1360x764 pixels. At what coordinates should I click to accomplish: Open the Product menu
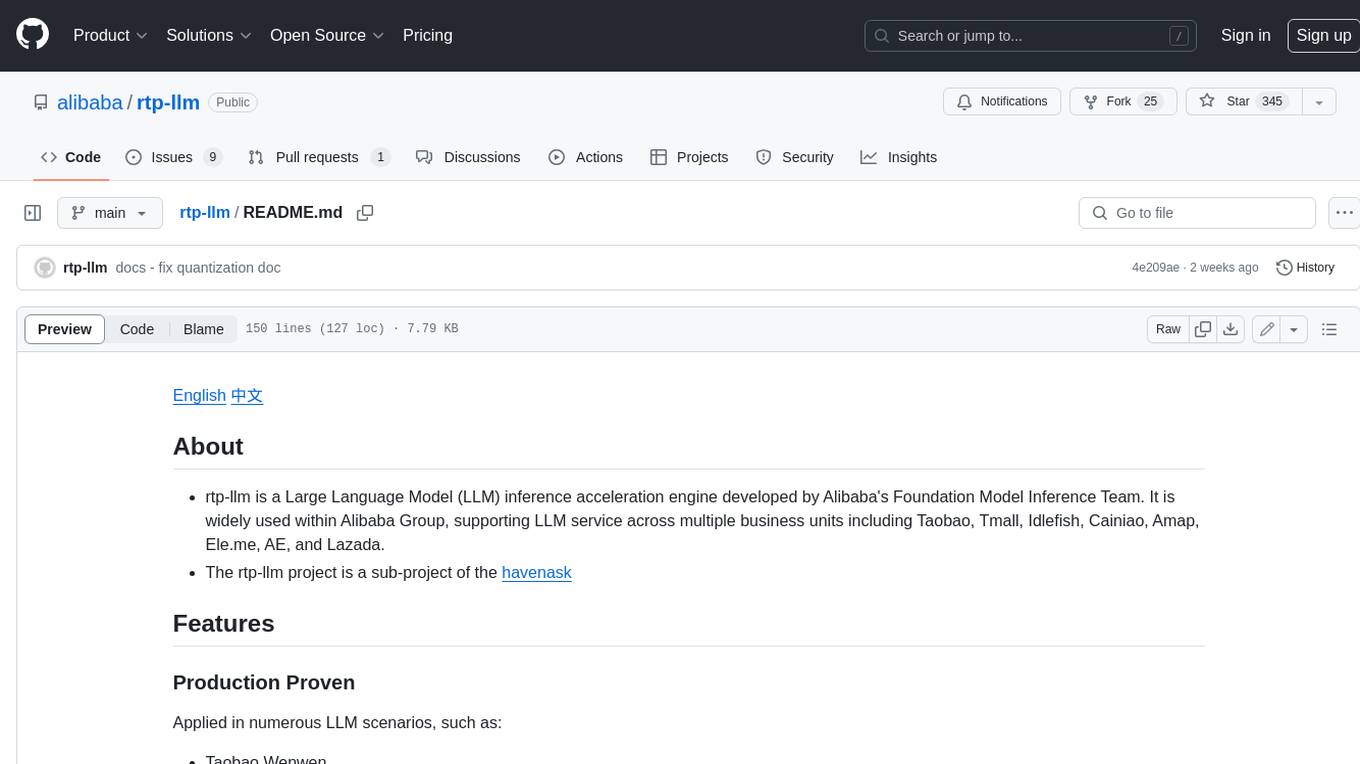(110, 35)
